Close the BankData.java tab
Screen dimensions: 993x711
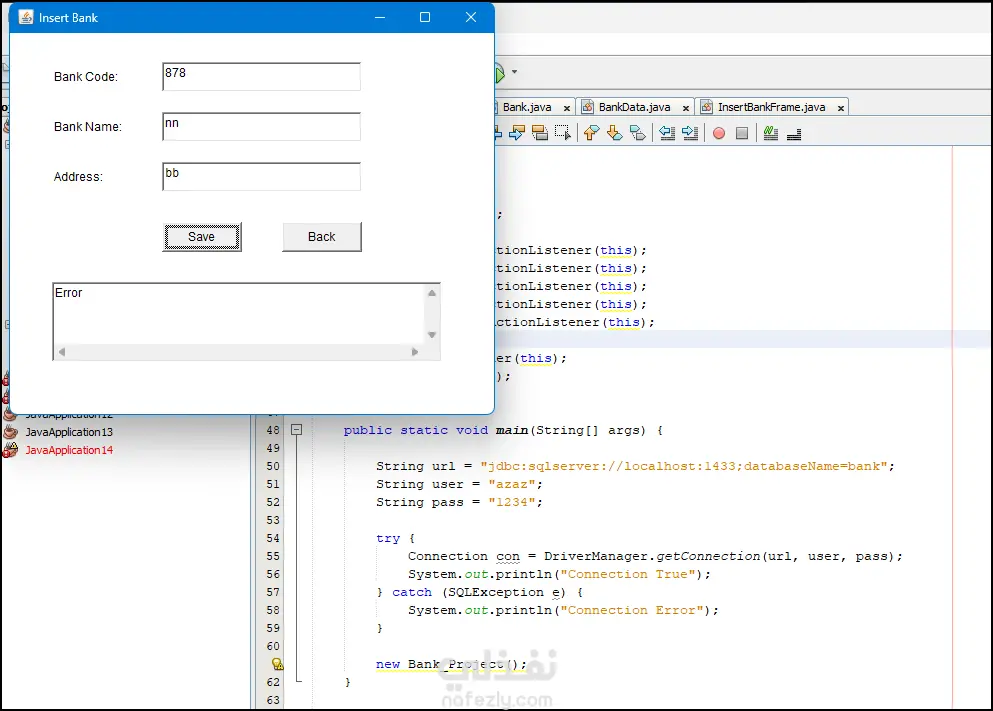(686, 108)
